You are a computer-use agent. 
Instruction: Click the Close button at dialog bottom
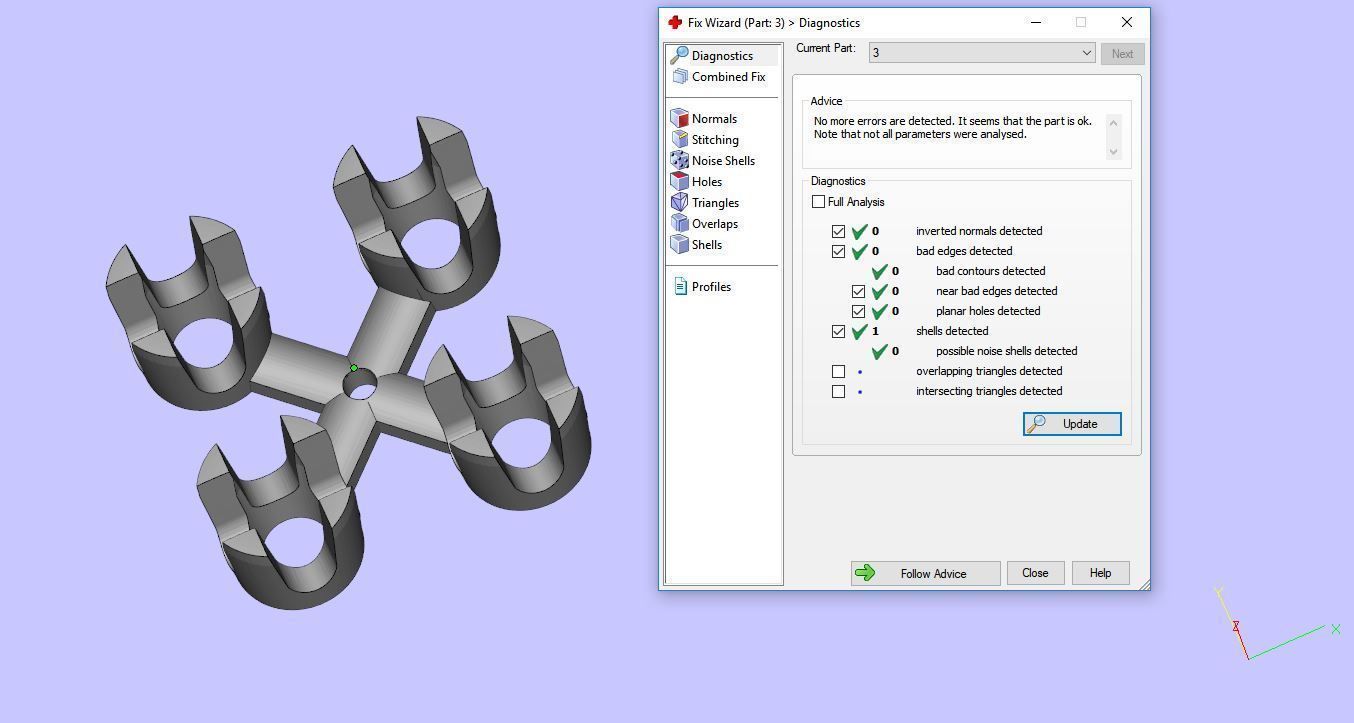point(1035,573)
